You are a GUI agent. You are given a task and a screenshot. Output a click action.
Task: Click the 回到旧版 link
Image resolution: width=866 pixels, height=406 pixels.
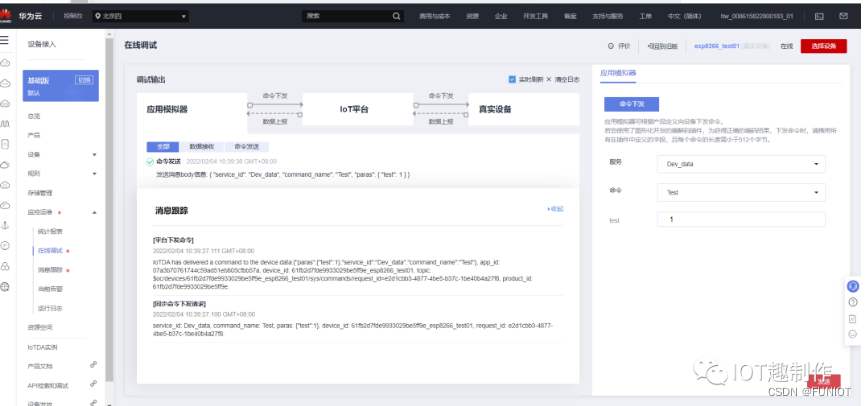tap(662, 46)
